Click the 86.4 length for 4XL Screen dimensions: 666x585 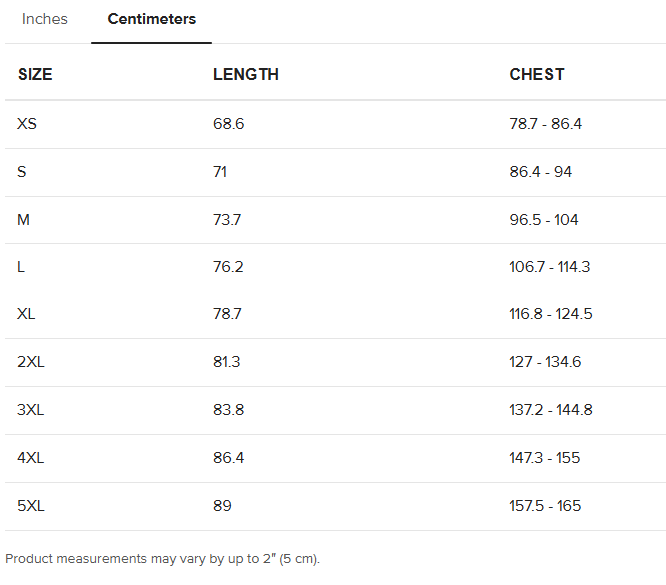click(x=228, y=458)
